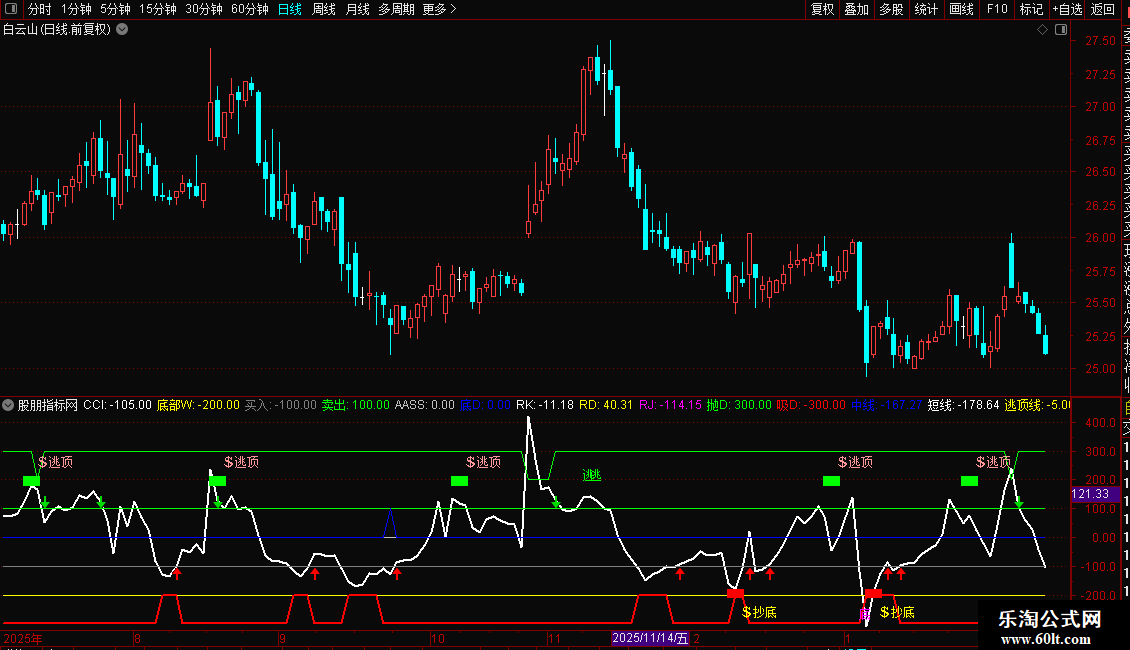1130x650 pixels.
Task: Click the 返回 back button
Action: (x=1102, y=9)
